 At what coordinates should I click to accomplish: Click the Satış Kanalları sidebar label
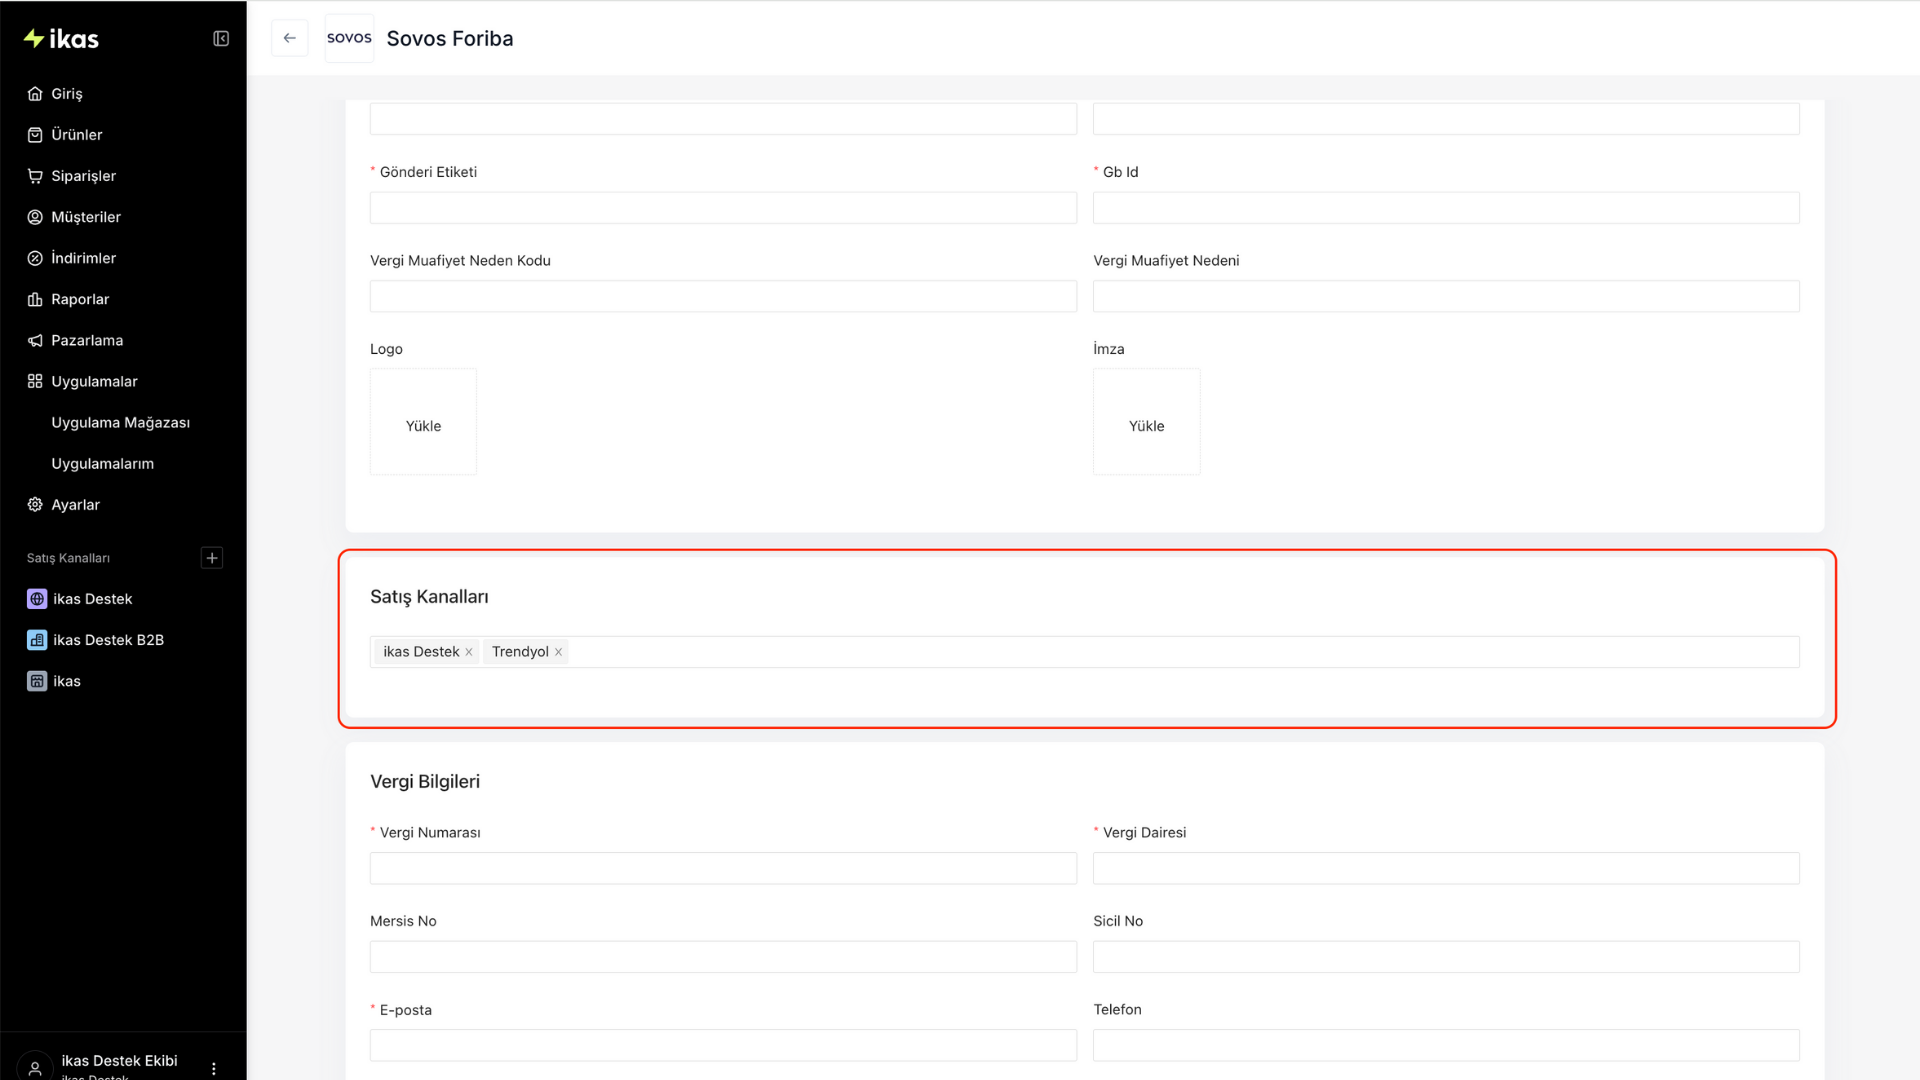click(x=68, y=558)
